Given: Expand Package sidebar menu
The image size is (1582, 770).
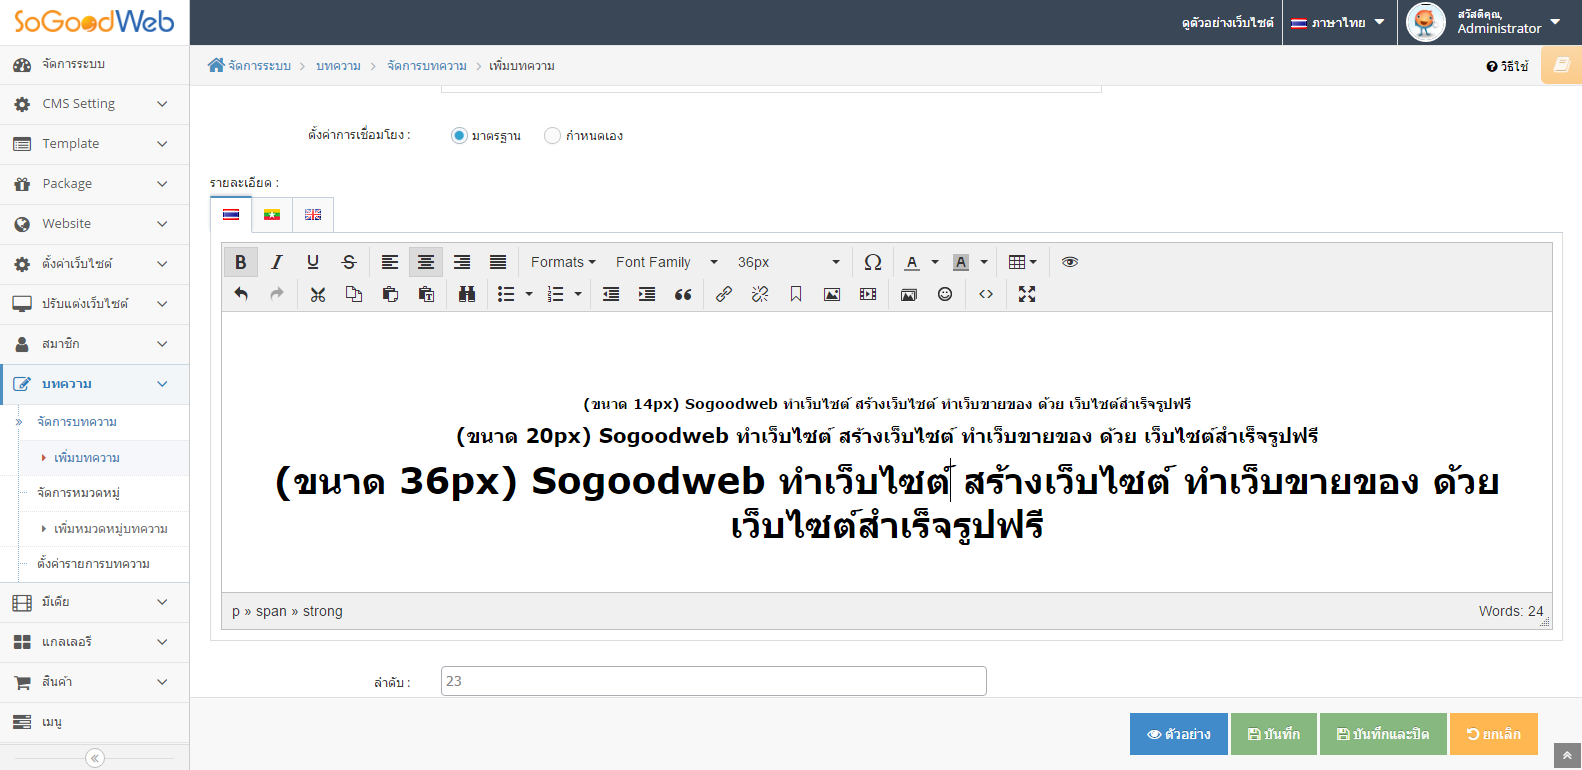Looking at the screenshot, I should coord(94,184).
